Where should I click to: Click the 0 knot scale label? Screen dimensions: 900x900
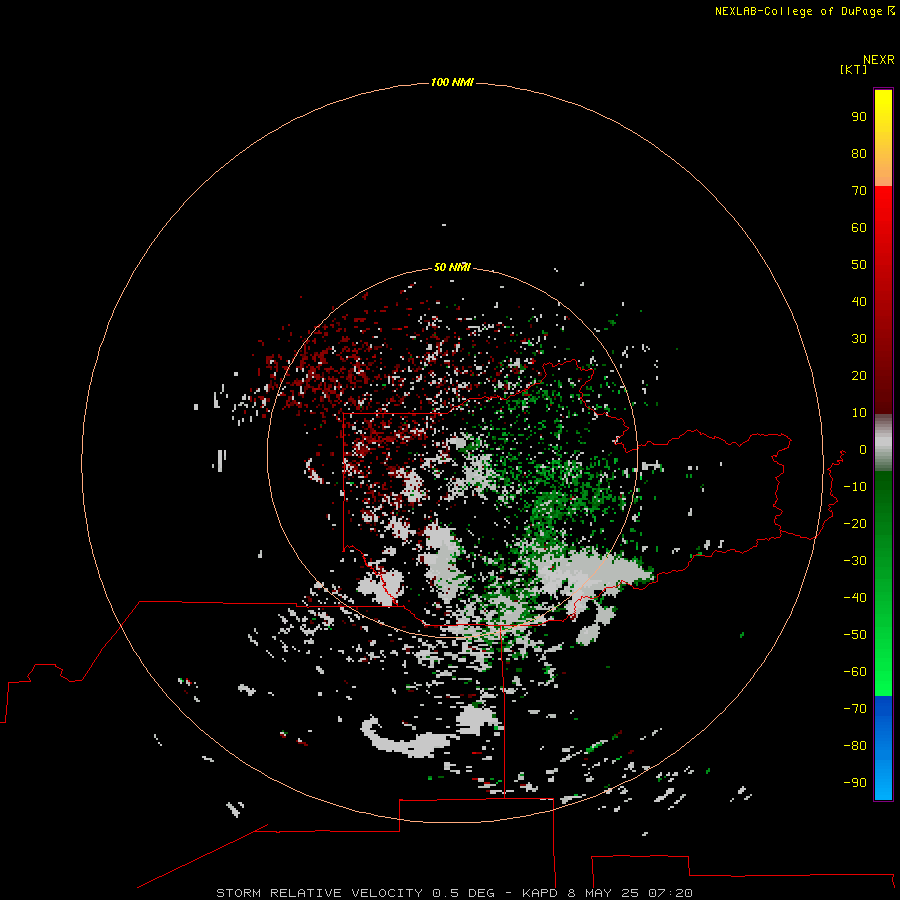pos(863,450)
